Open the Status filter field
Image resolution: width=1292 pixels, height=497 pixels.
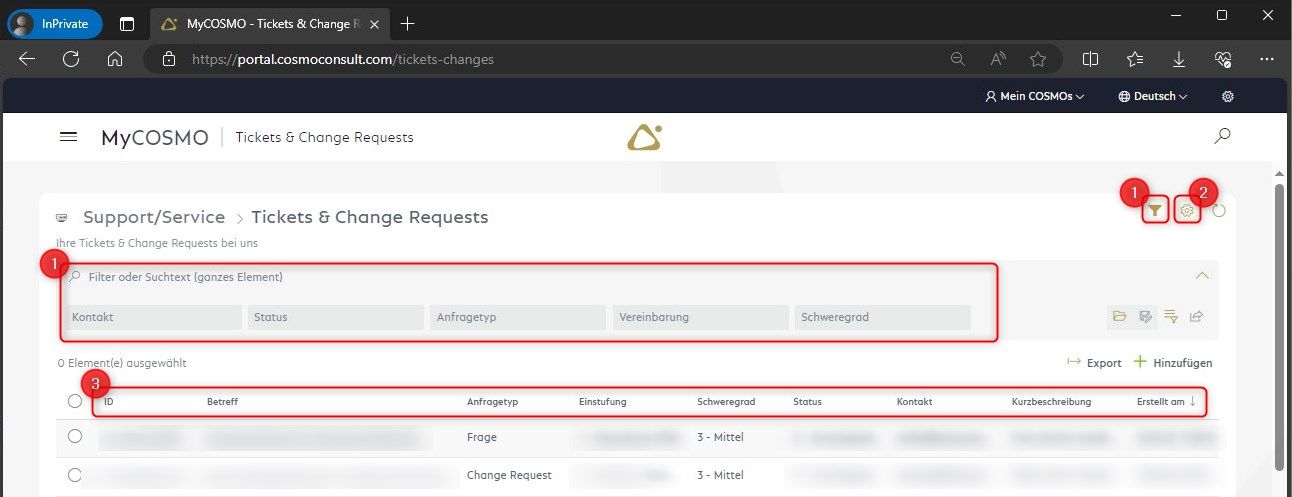tap(336, 317)
